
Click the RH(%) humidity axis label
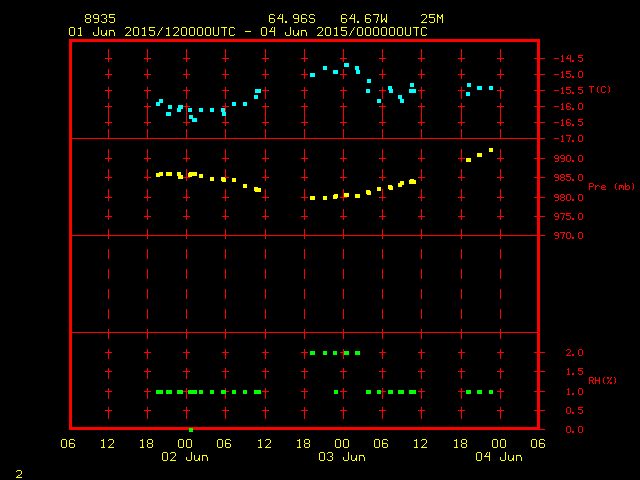click(x=602, y=381)
